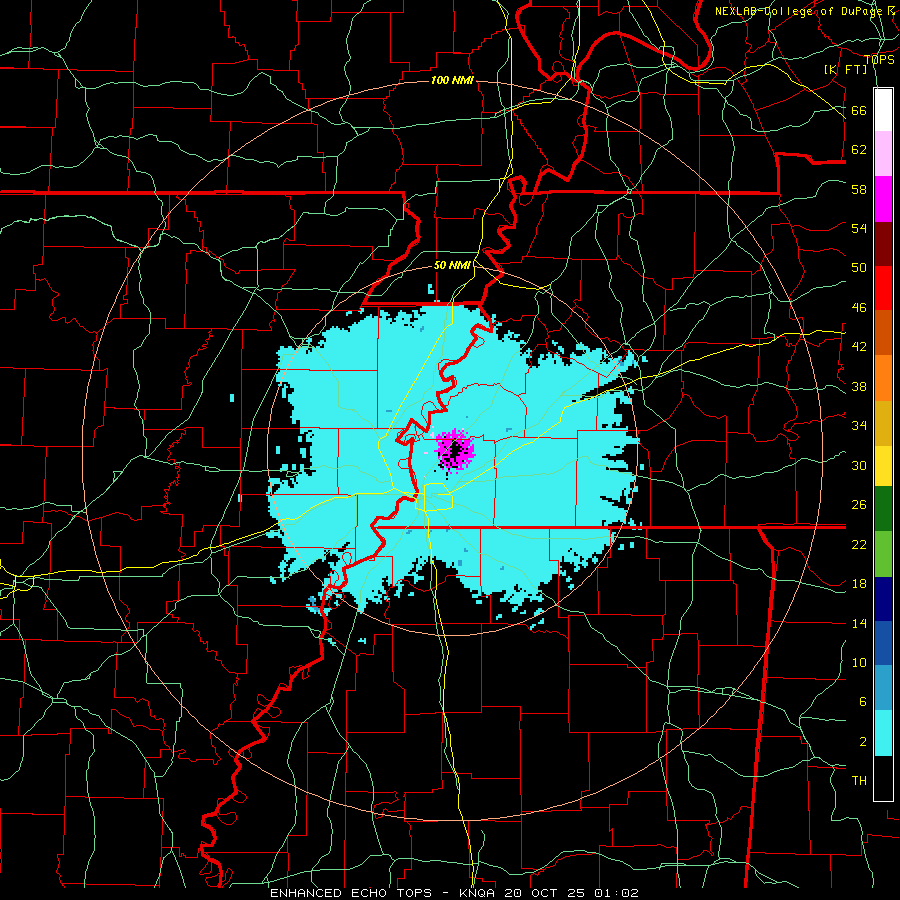Click the 50 NMI range ring label

click(x=452, y=265)
